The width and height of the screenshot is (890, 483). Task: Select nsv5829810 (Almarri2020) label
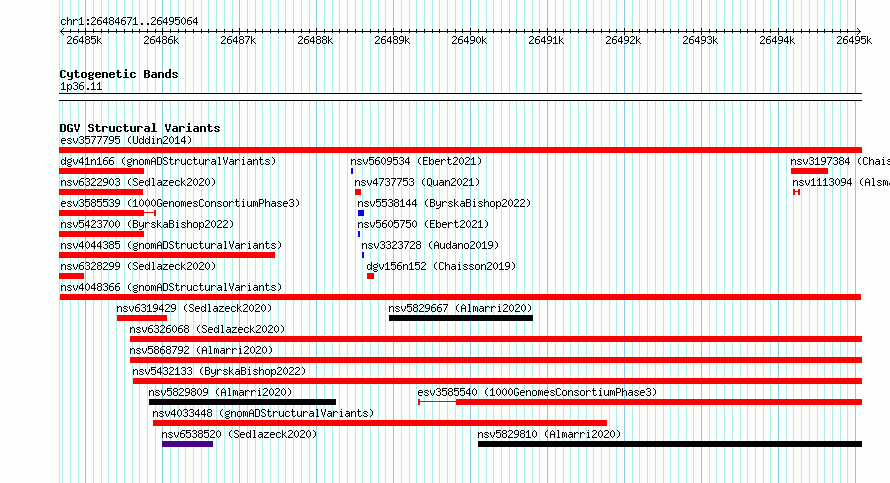click(x=549, y=434)
